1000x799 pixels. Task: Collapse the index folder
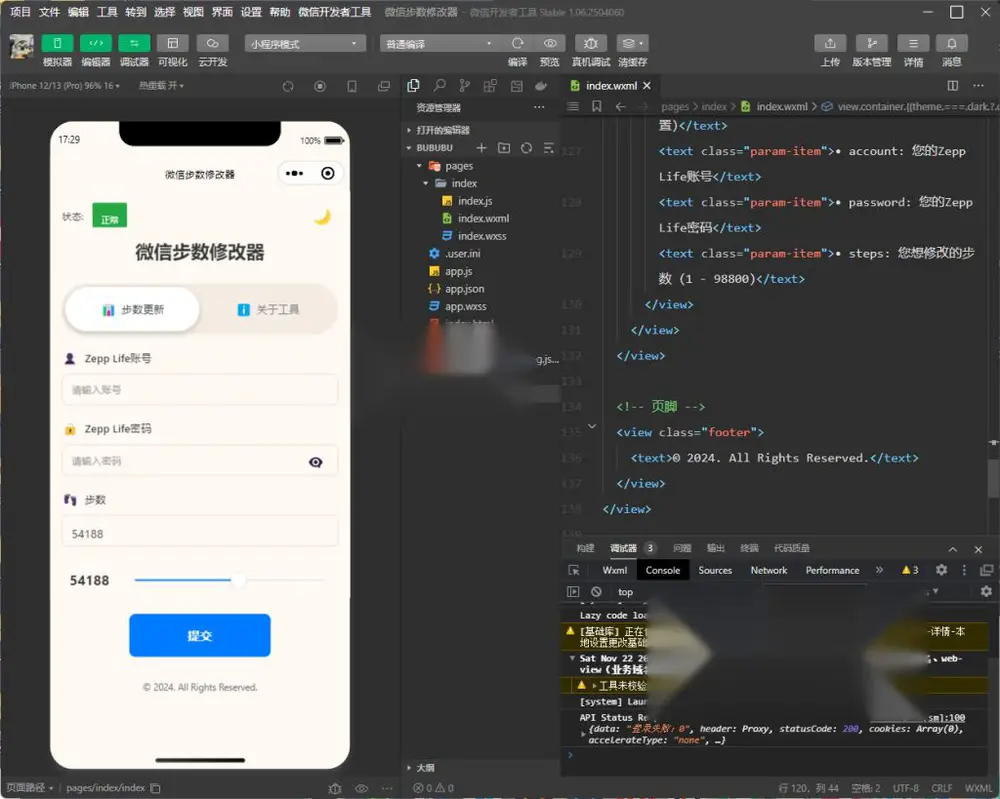[x=457, y=183]
